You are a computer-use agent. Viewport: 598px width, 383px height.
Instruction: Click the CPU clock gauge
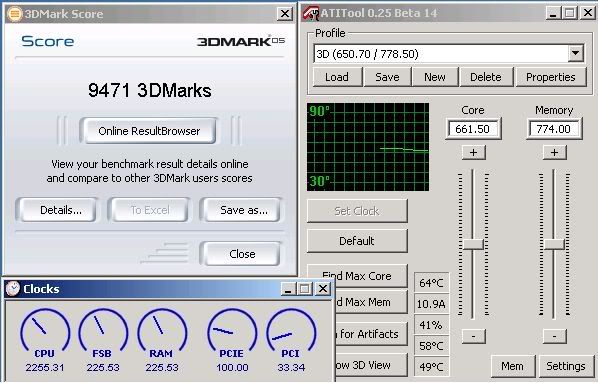point(45,330)
